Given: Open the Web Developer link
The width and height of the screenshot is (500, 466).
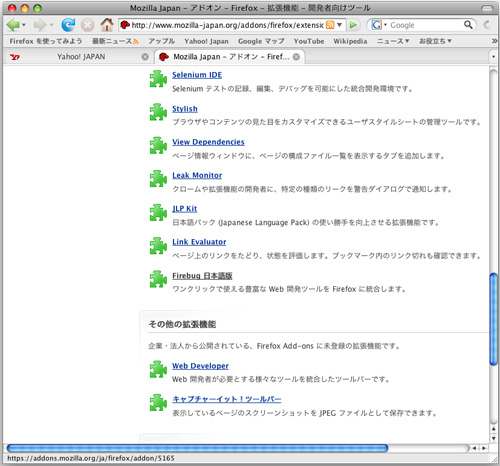Looking at the screenshot, I should [x=200, y=366].
